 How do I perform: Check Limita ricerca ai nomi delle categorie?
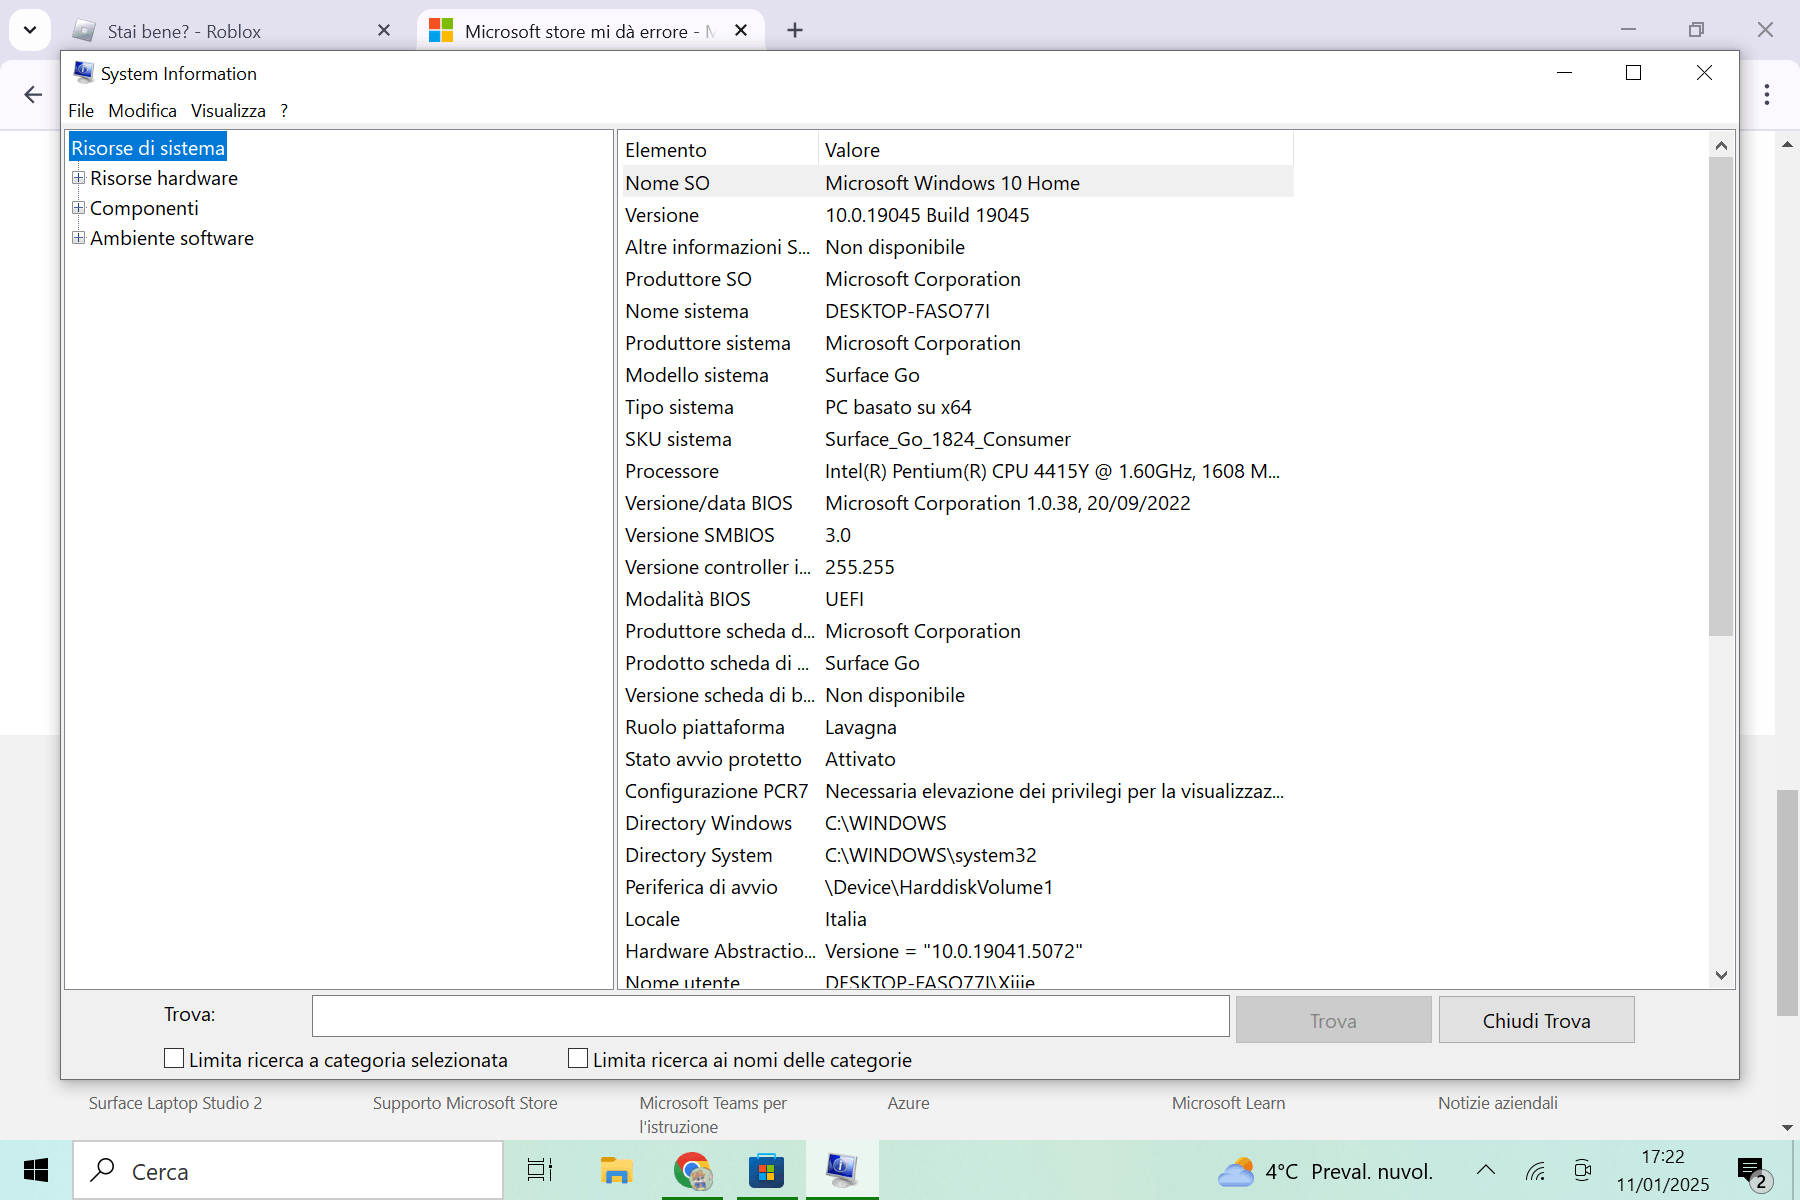(578, 1058)
